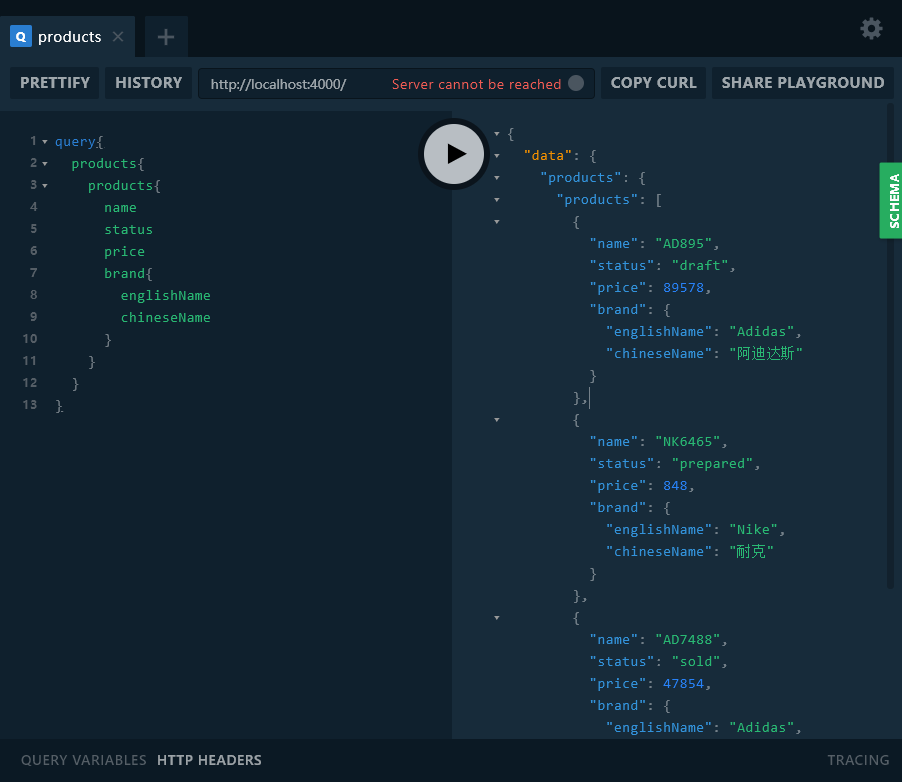Click line number 13 in editor gutter
Image resolution: width=902 pixels, height=782 pixels.
pyautogui.click(x=30, y=405)
